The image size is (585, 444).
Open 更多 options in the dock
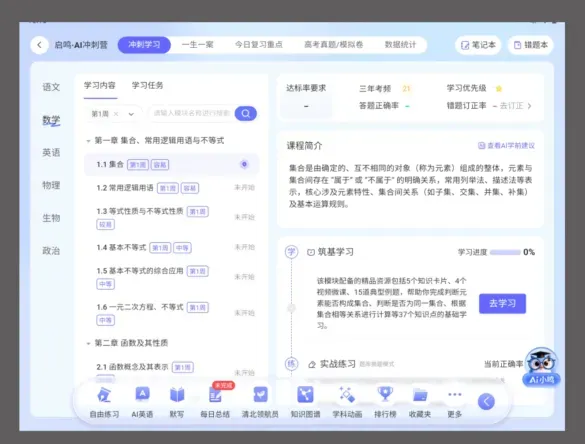tap(454, 403)
